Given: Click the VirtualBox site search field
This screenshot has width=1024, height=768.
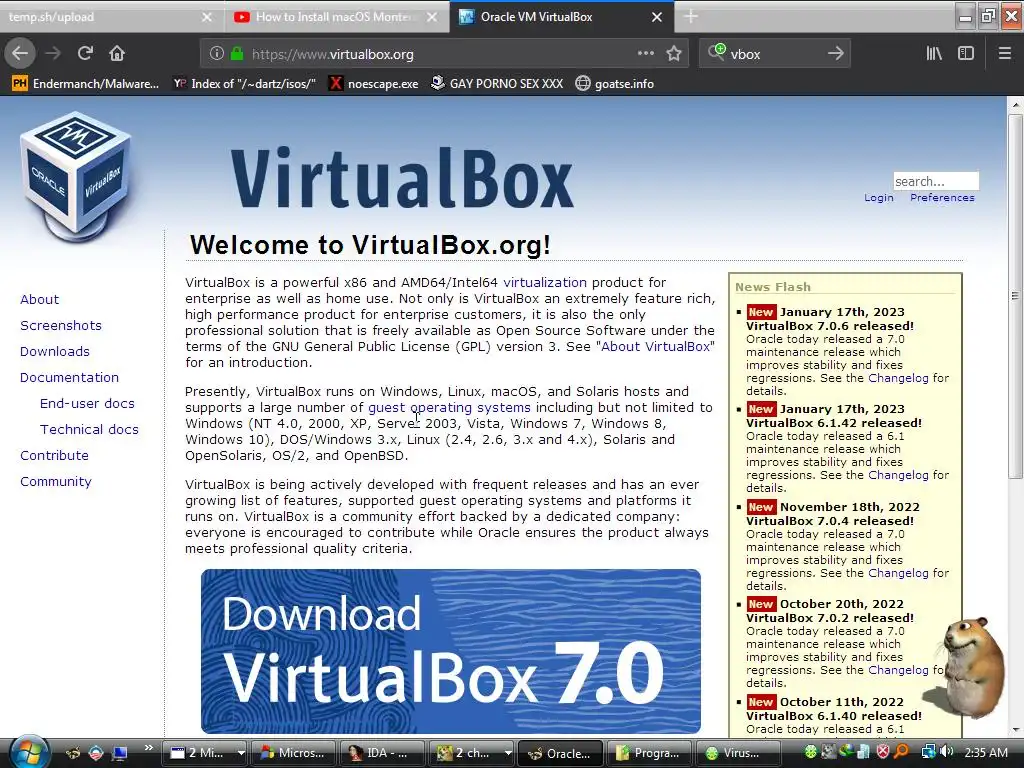Looking at the screenshot, I should point(936,181).
